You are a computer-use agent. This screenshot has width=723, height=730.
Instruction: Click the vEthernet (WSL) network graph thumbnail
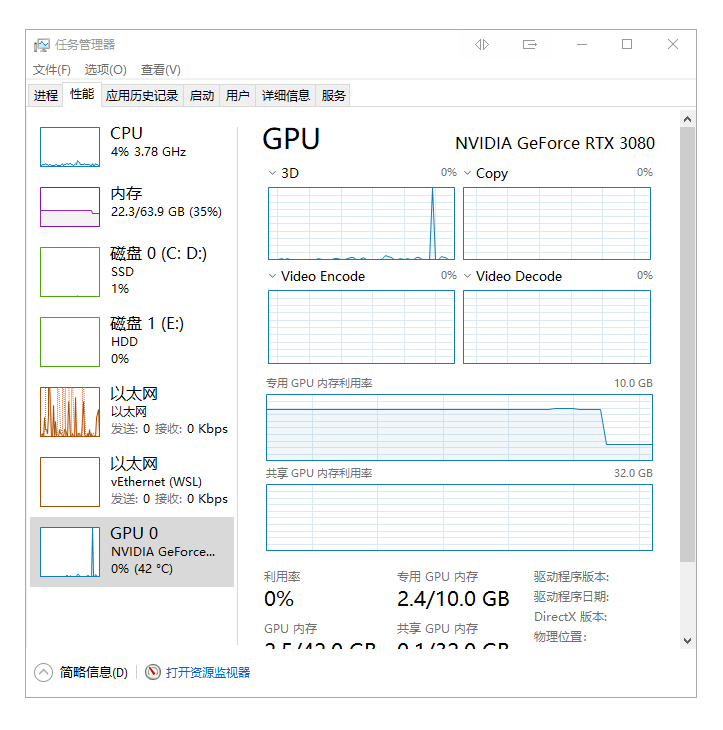(70, 482)
